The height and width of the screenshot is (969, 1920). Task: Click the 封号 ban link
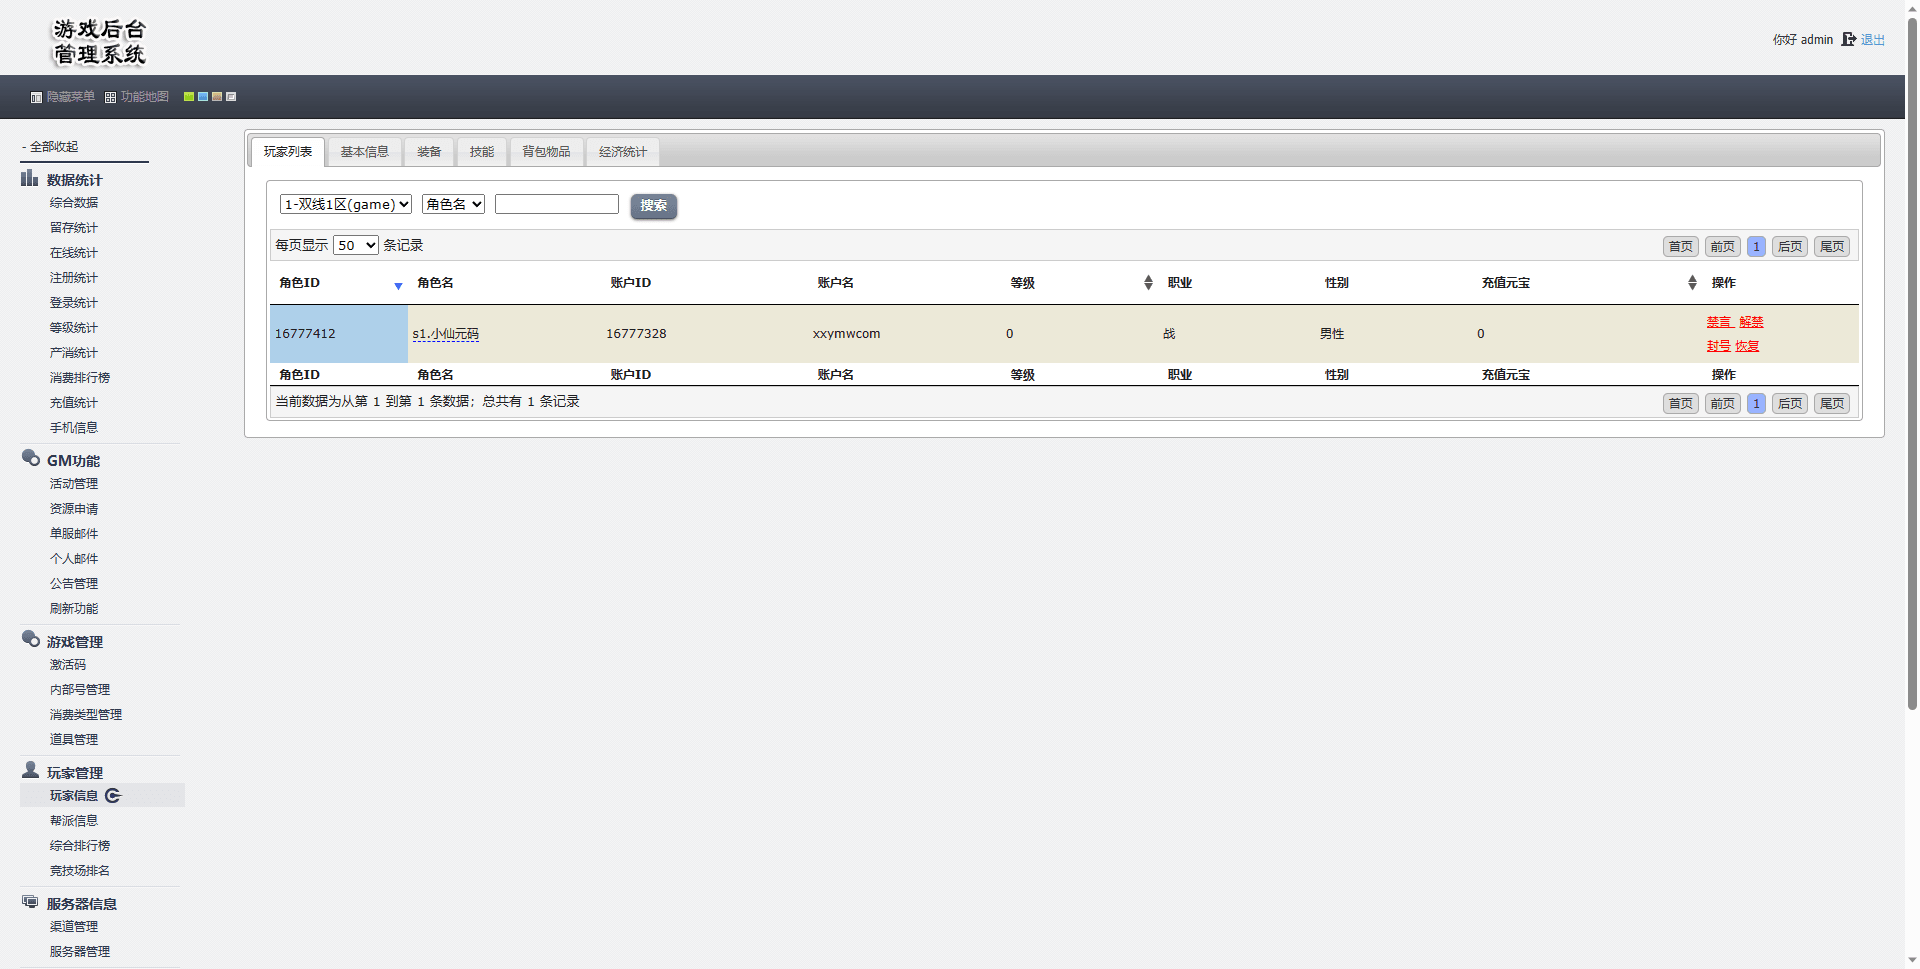click(1718, 346)
